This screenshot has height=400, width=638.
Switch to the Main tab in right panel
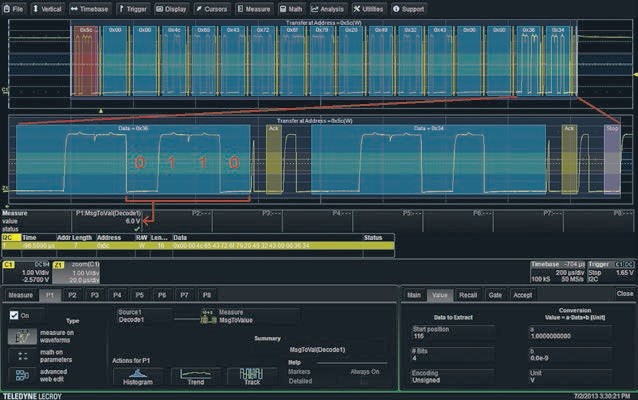[x=414, y=295]
